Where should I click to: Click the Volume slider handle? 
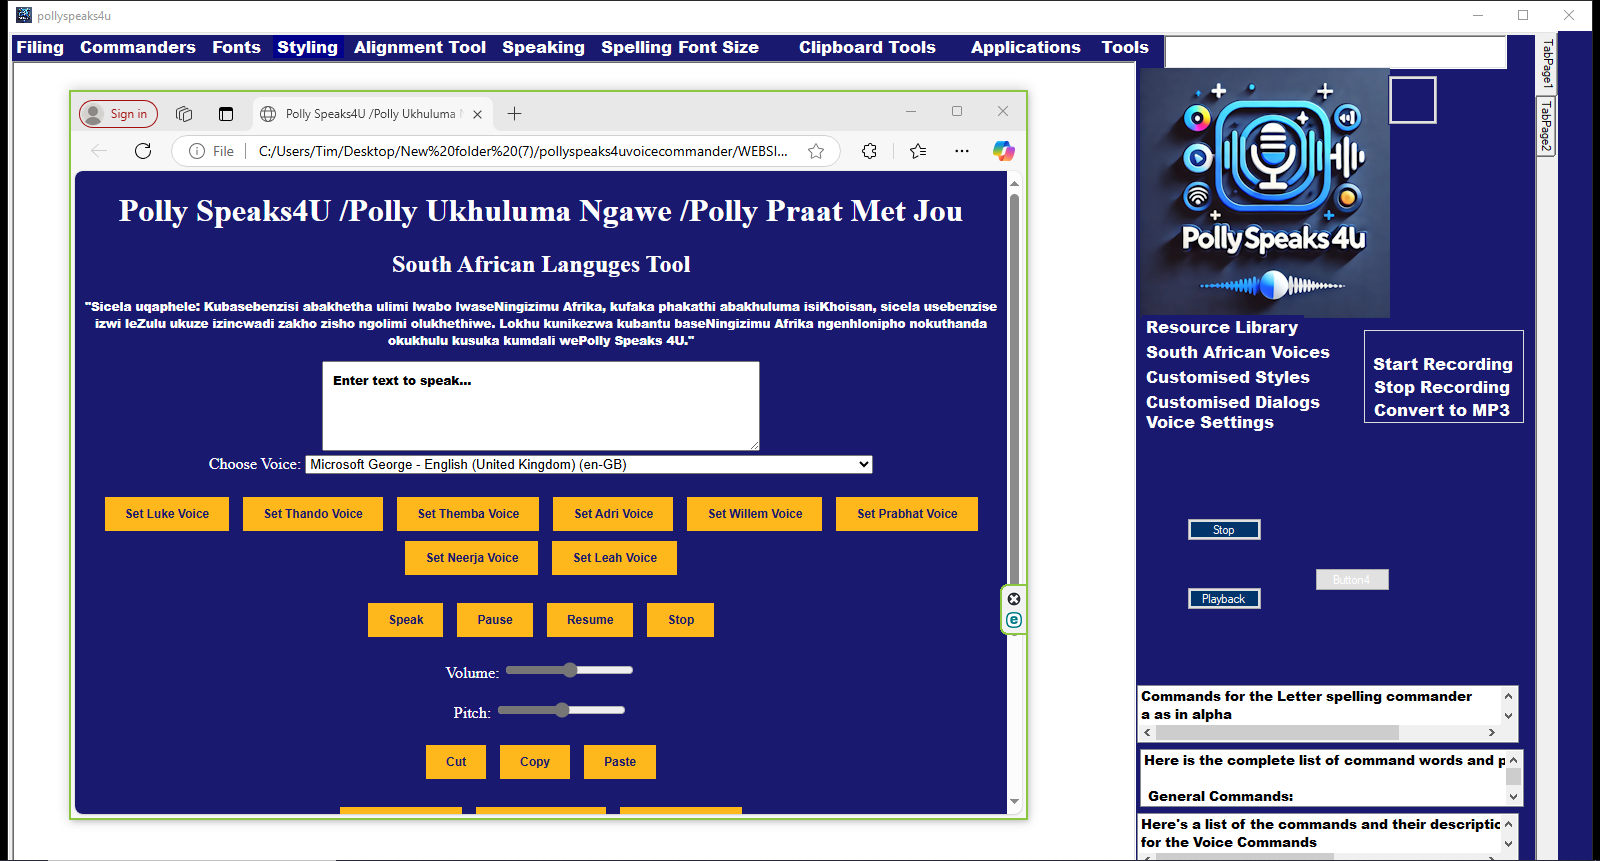tap(570, 670)
